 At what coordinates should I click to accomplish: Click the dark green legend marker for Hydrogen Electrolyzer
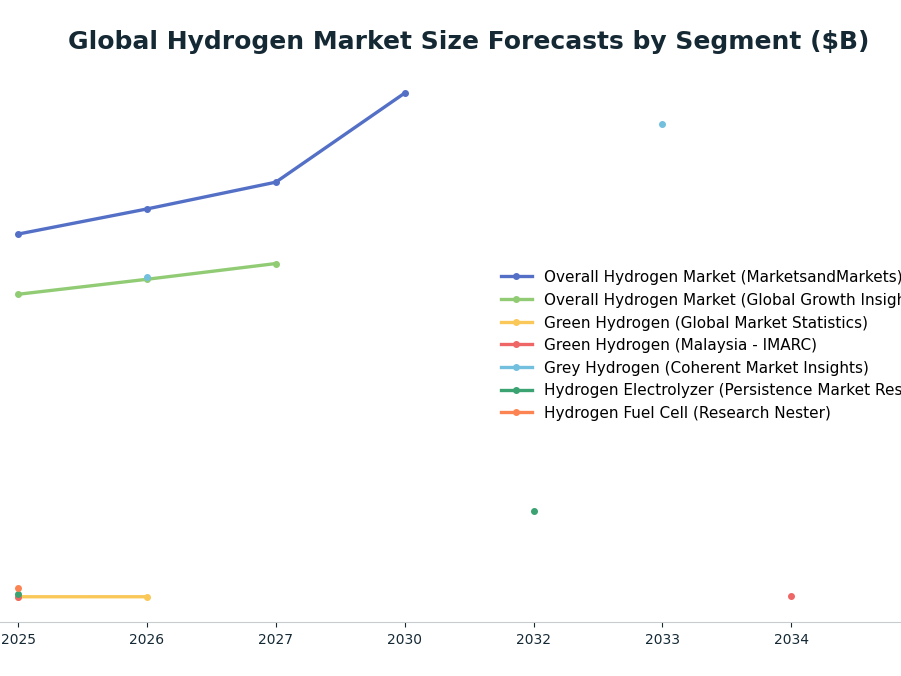pyautogui.click(x=517, y=390)
